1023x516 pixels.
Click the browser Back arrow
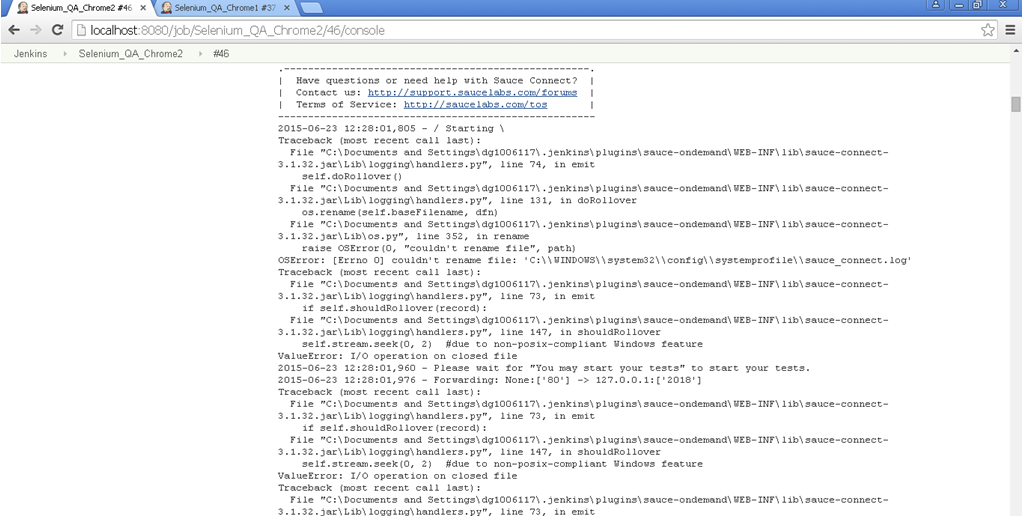coord(14,30)
